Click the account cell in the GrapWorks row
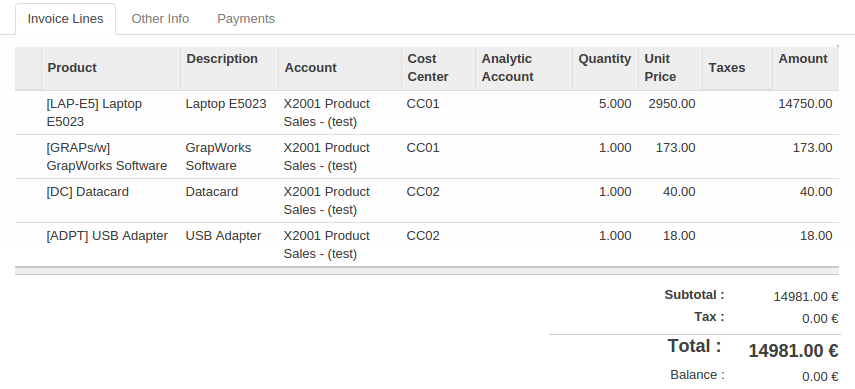855x389 pixels. (x=340, y=157)
